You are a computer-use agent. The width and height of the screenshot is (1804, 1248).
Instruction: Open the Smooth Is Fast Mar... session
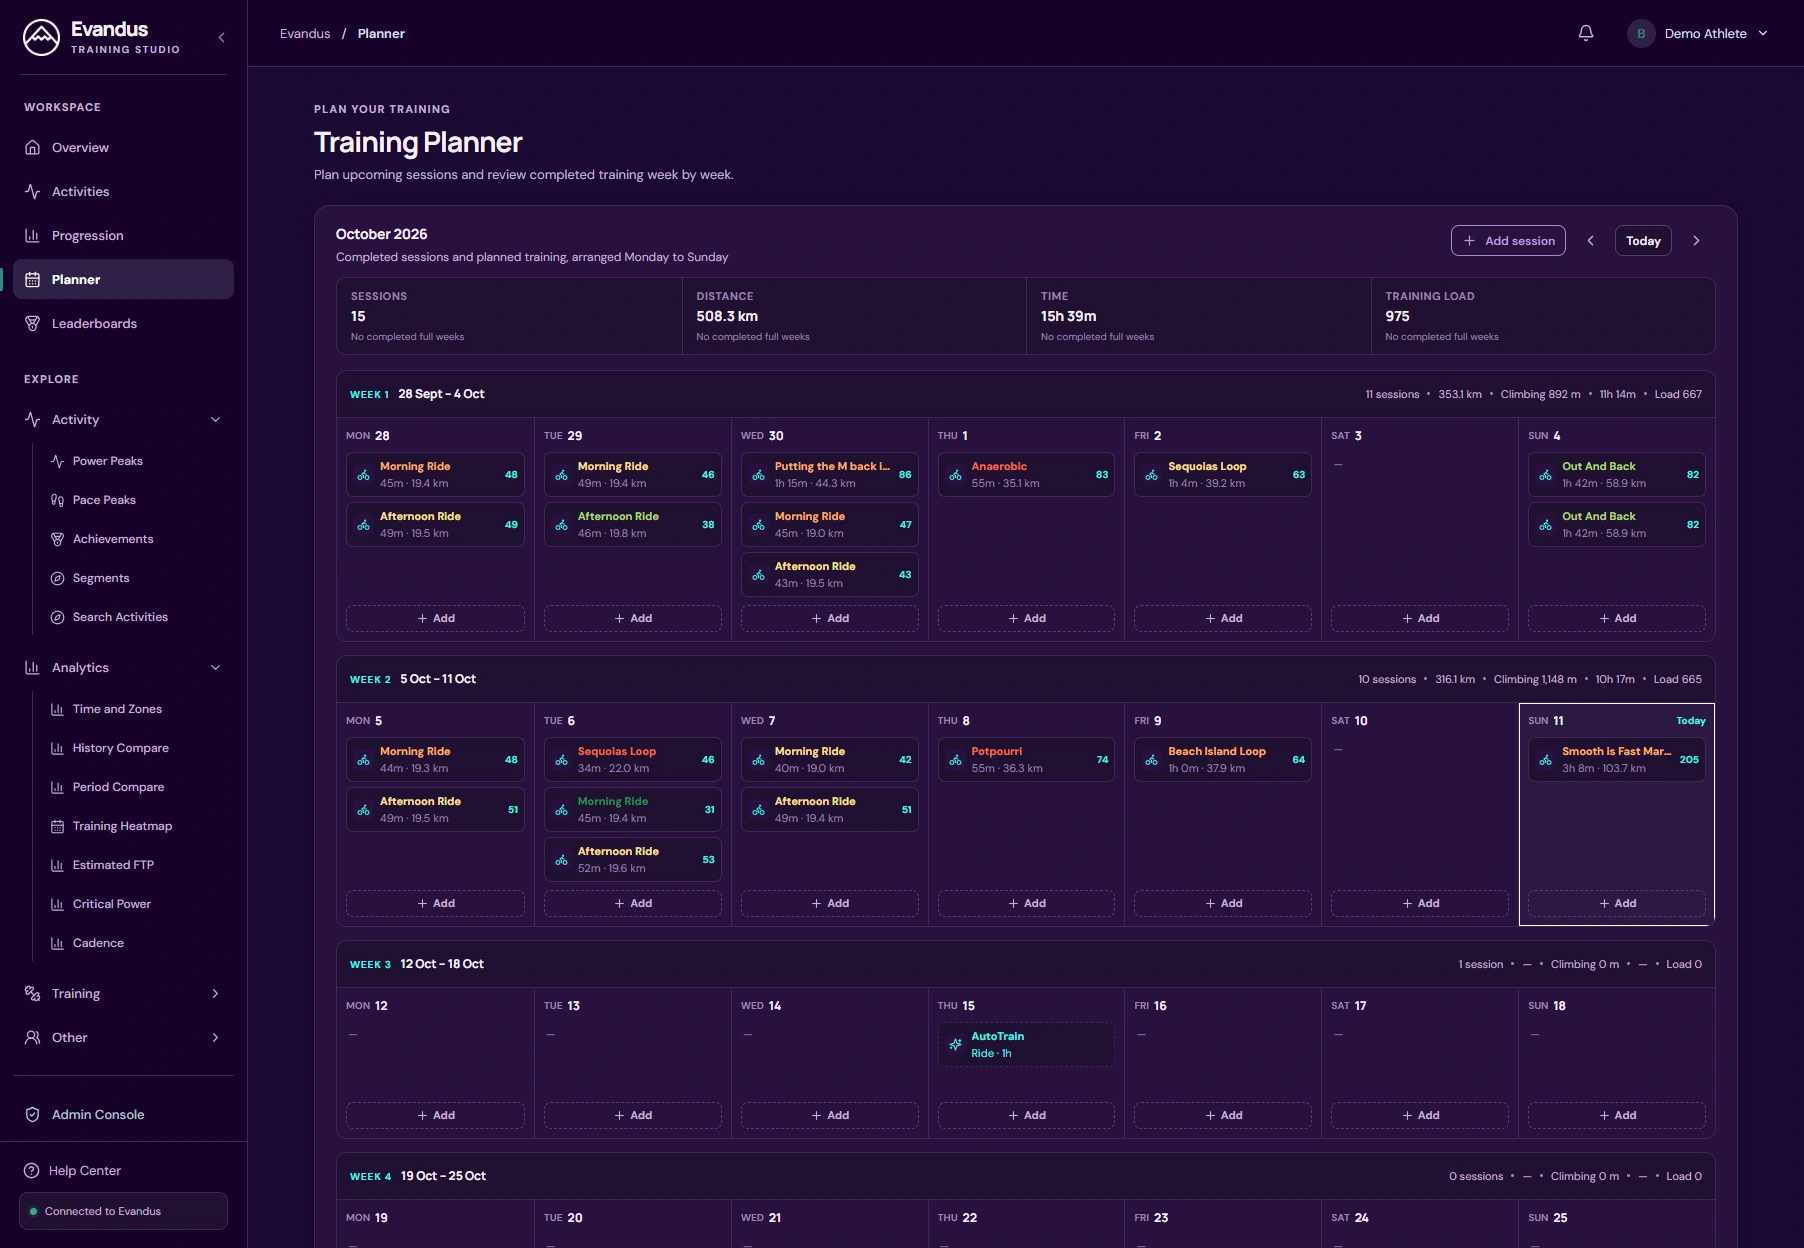[x=1616, y=759]
